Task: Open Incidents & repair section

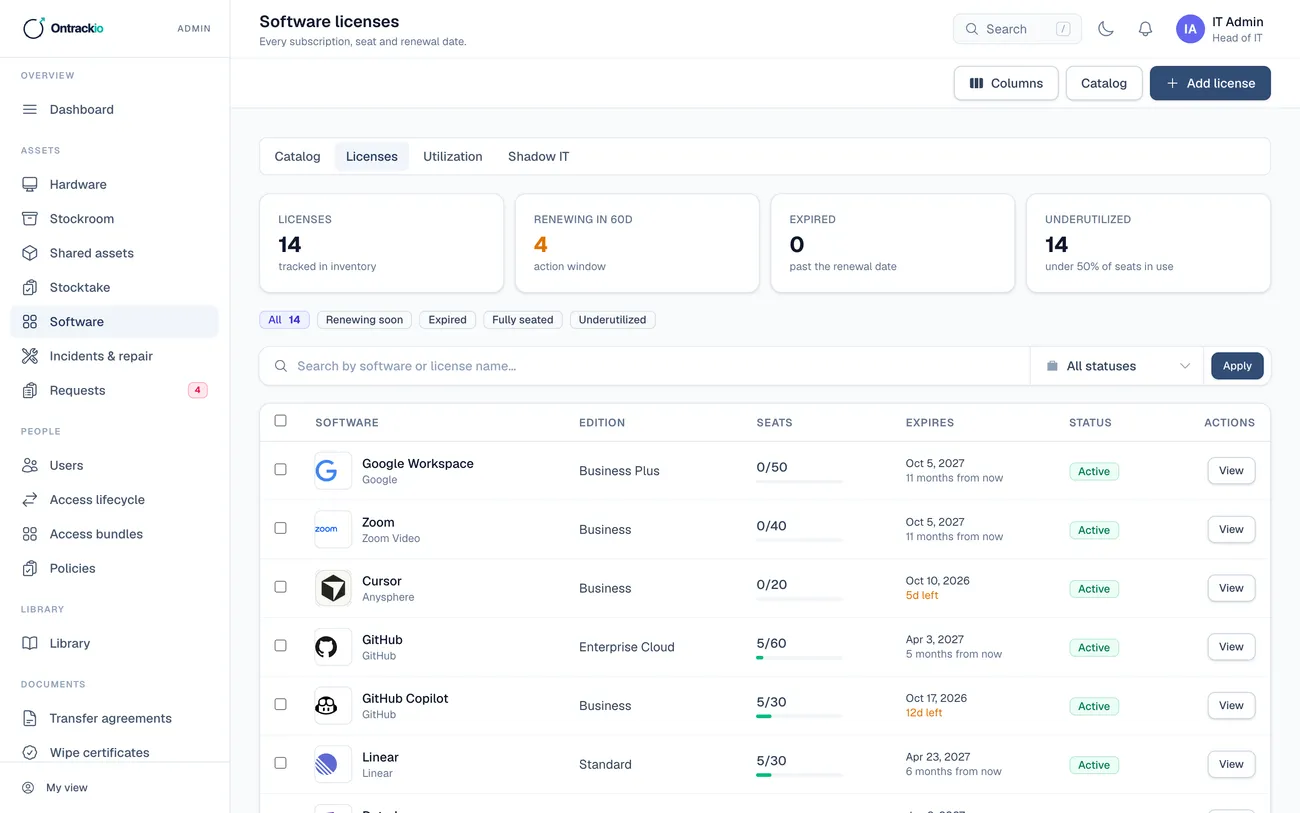Action: tap(114, 356)
